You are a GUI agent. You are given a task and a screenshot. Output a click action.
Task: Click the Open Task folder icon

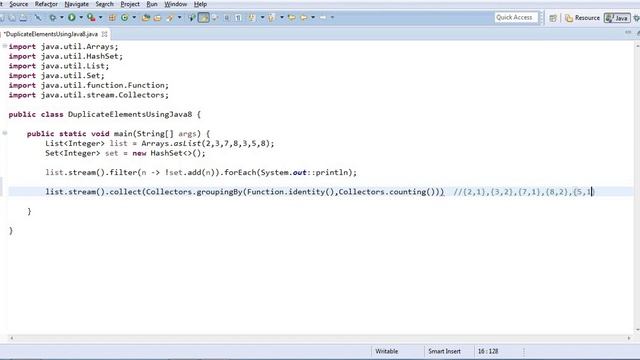point(157,18)
